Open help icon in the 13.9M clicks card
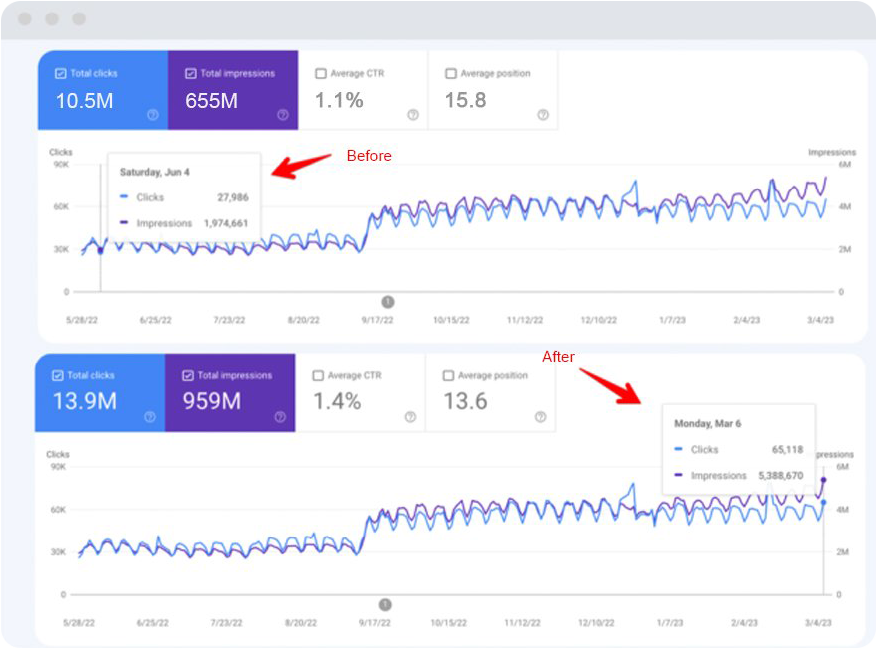The width and height of the screenshot is (878, 649). pos(150,417)
